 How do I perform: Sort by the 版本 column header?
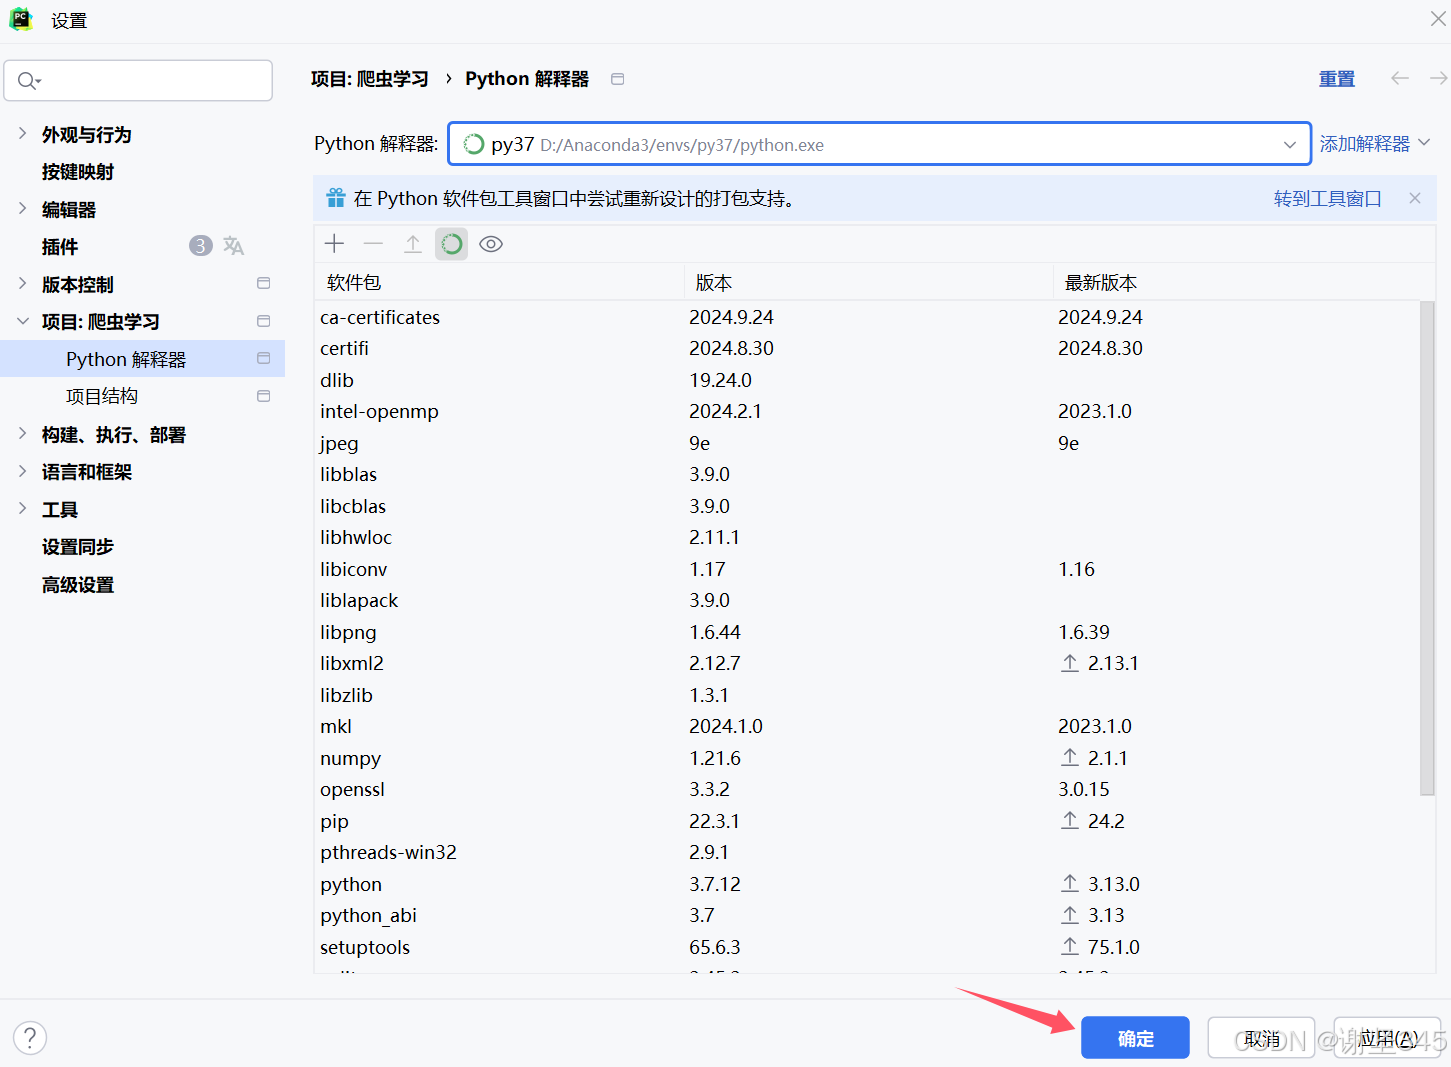(868, 283)
